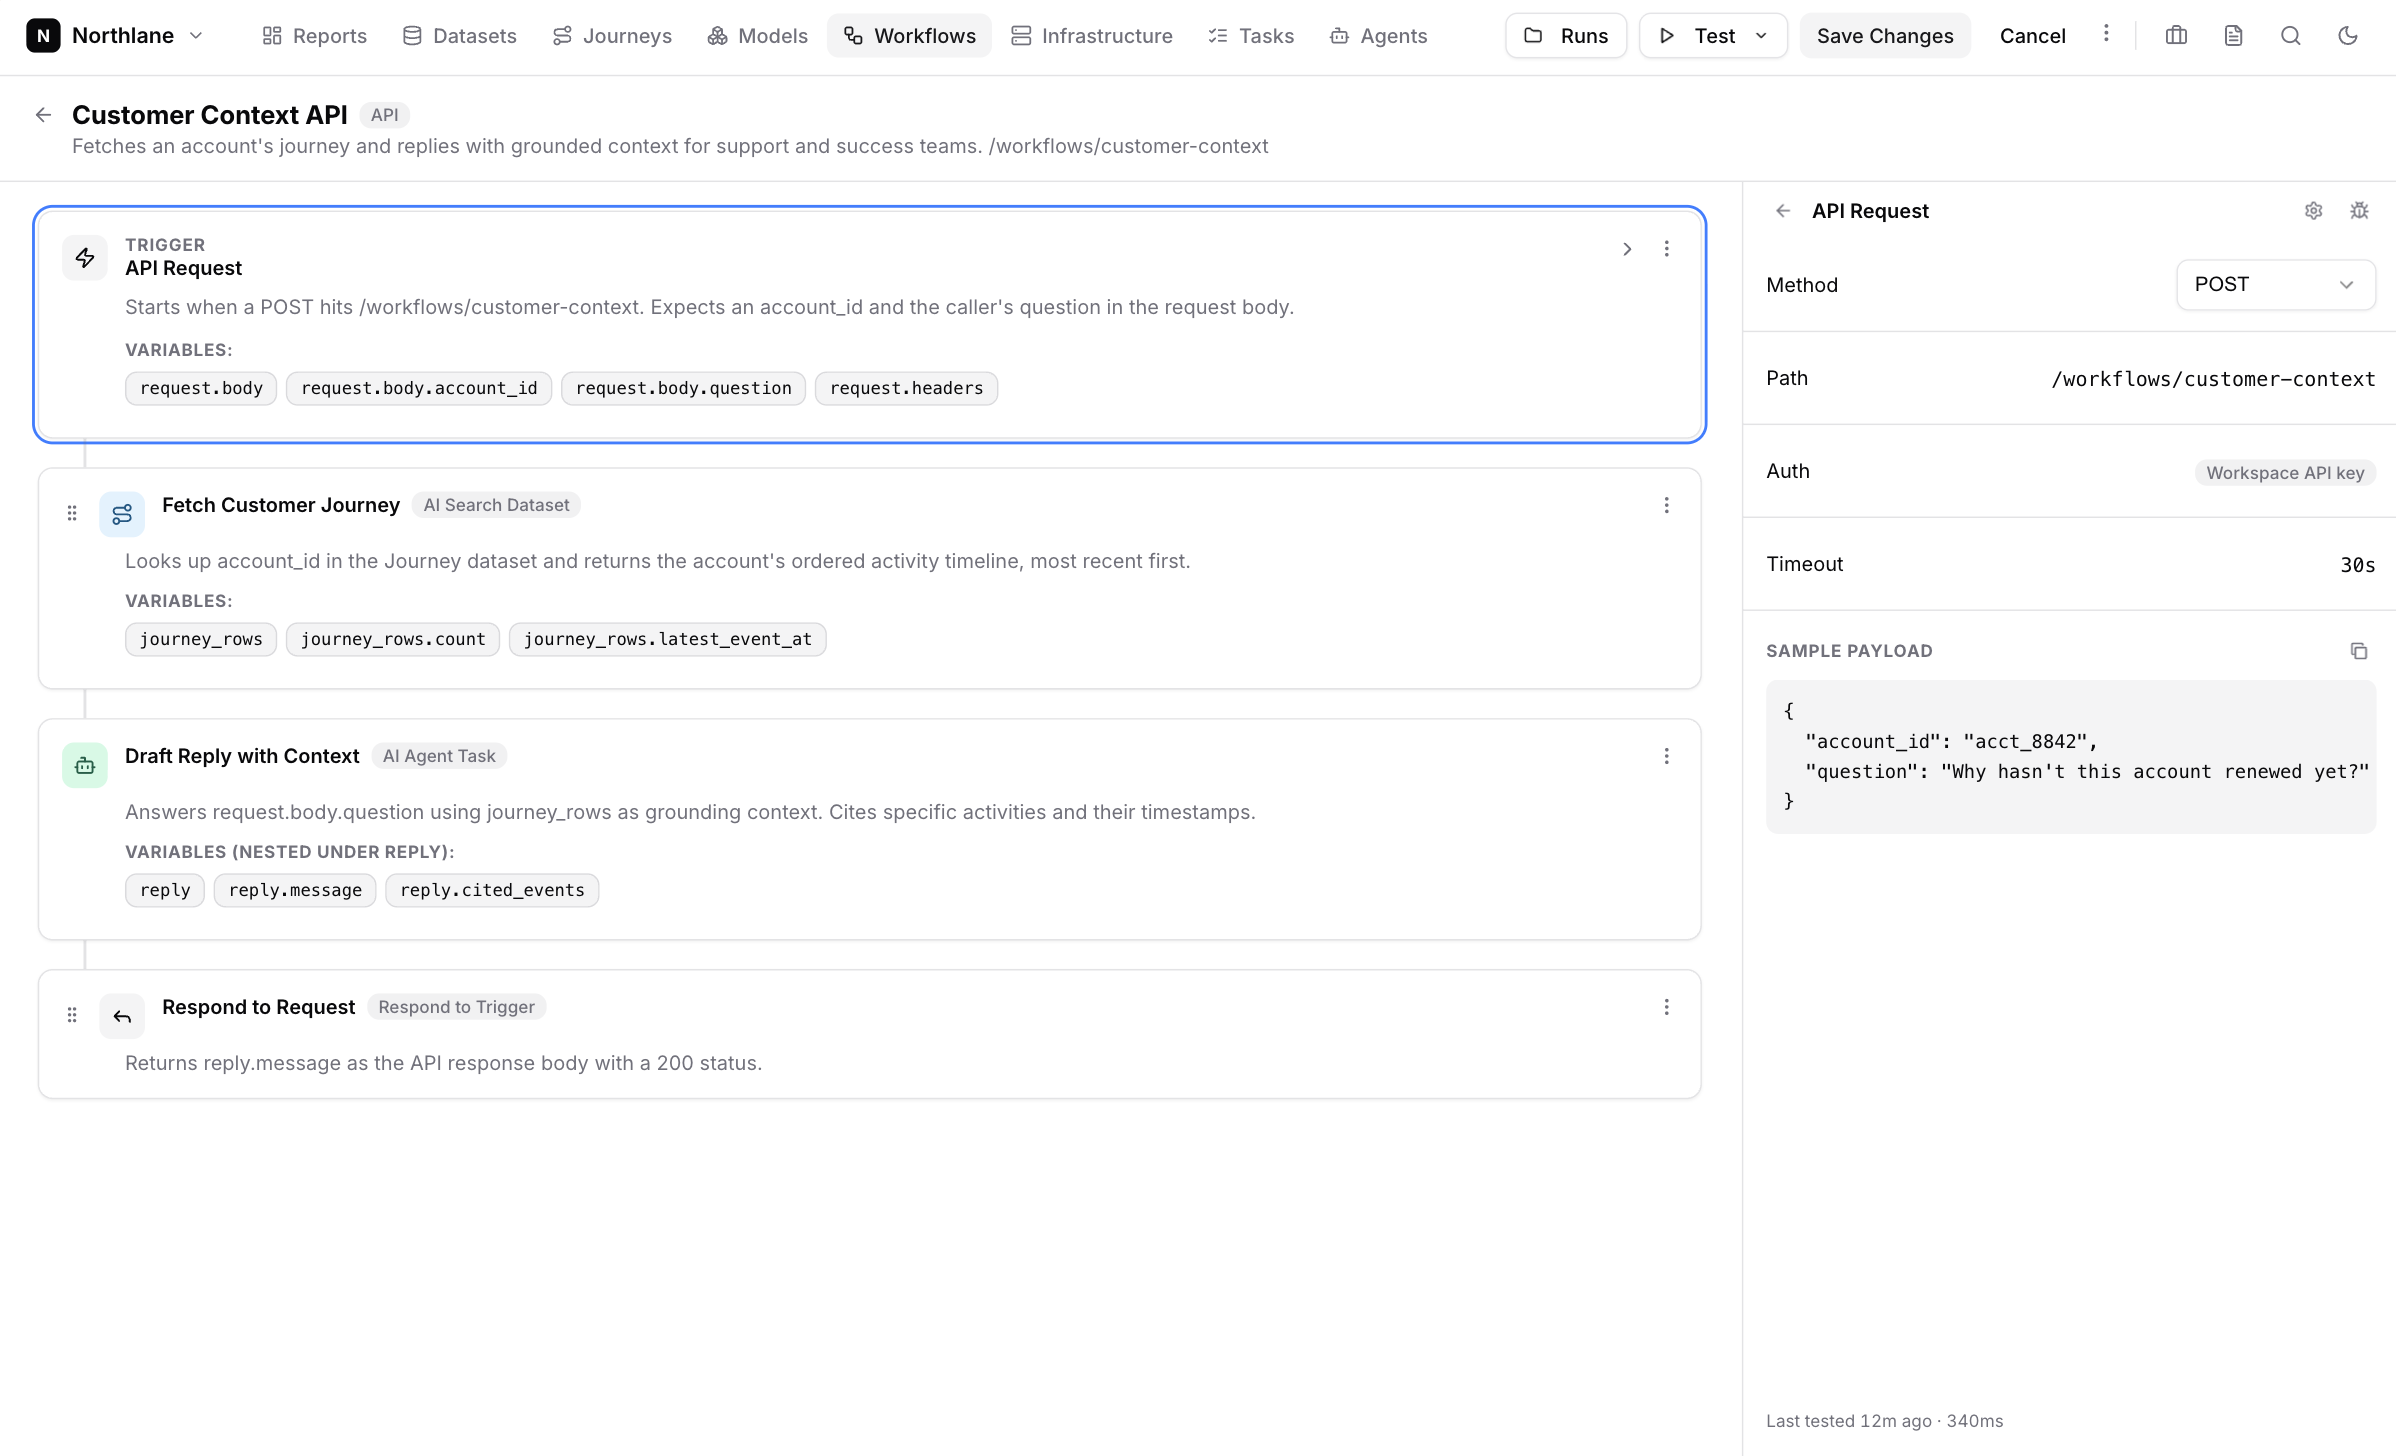Select the request.body.question variable chip

[684, 388]
